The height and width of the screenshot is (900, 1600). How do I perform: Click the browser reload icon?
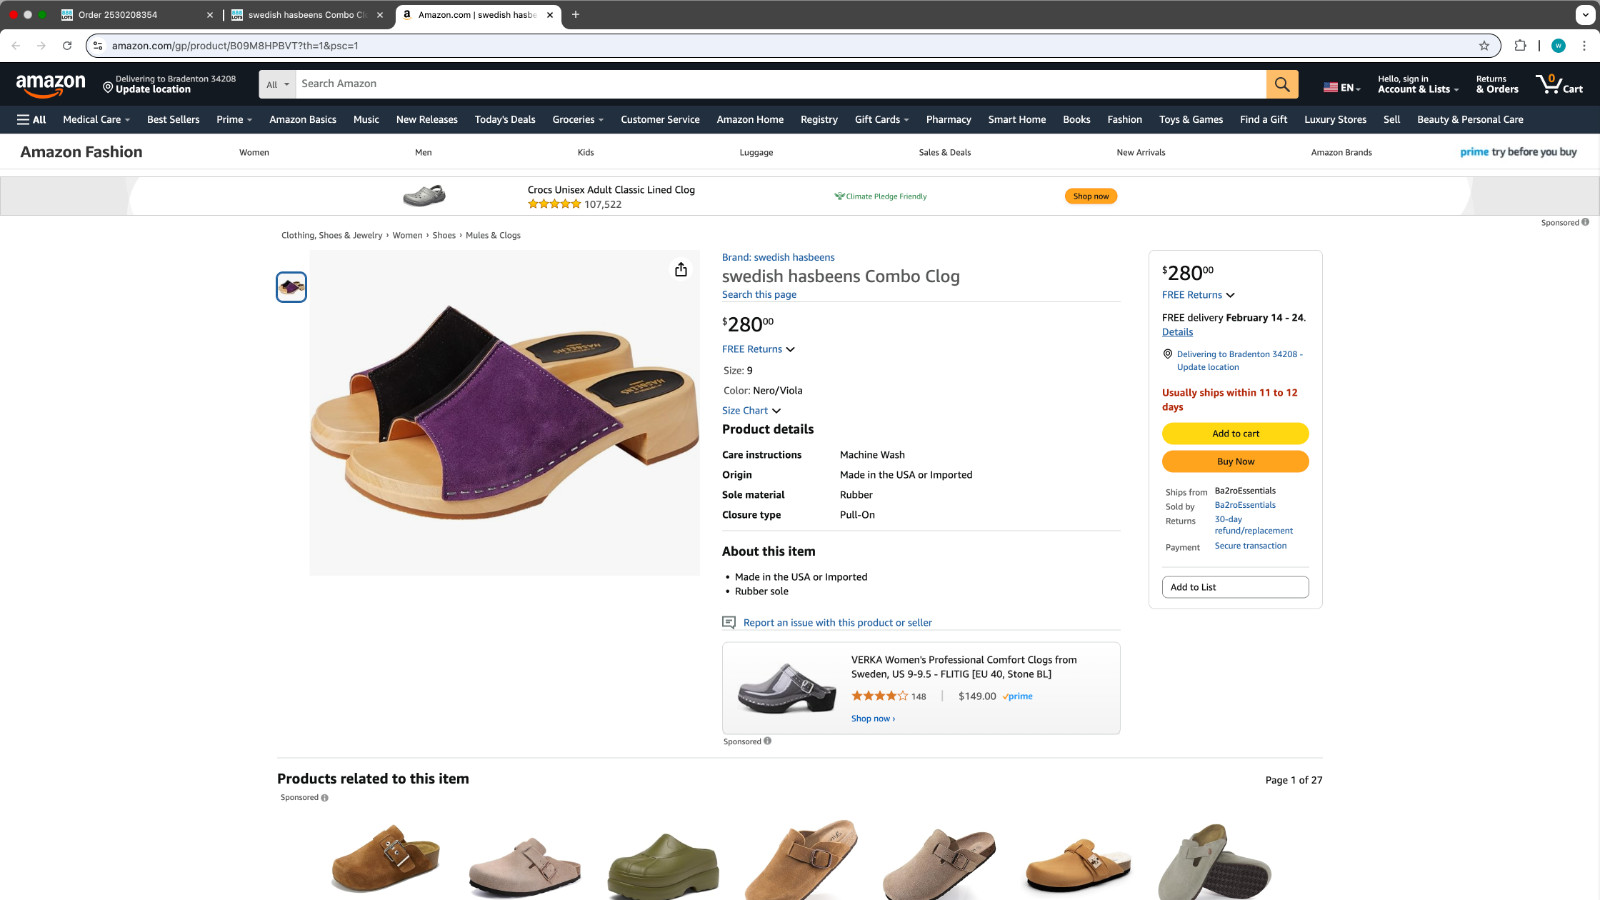pos(67,45)
